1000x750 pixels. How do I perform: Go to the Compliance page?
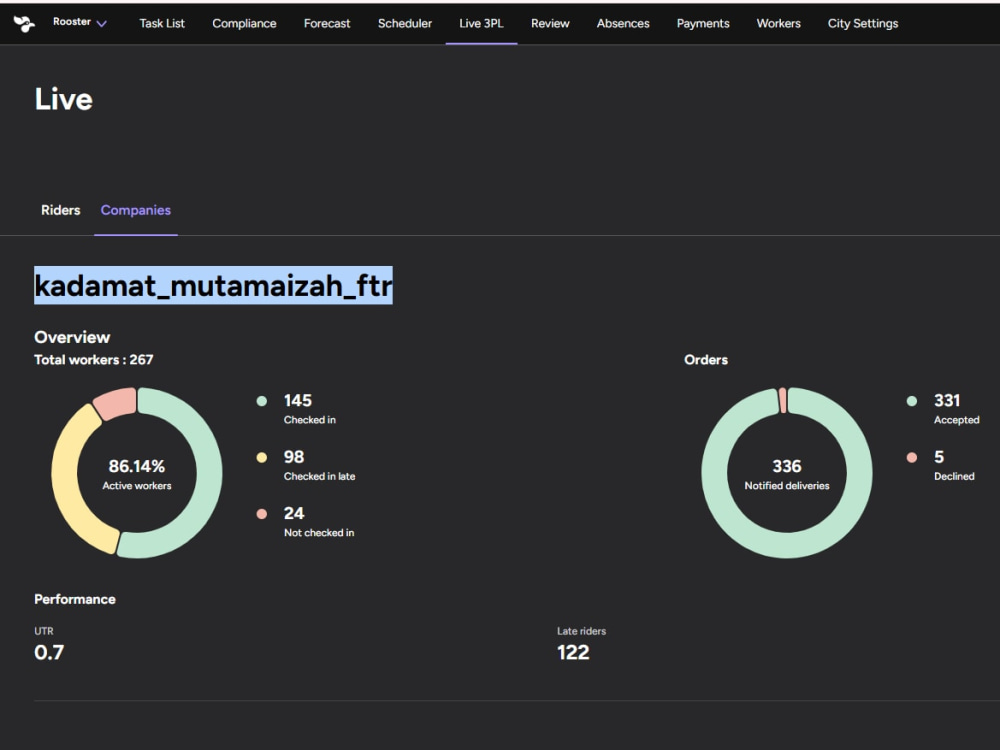pyautogui.click(x=244, y=24)
